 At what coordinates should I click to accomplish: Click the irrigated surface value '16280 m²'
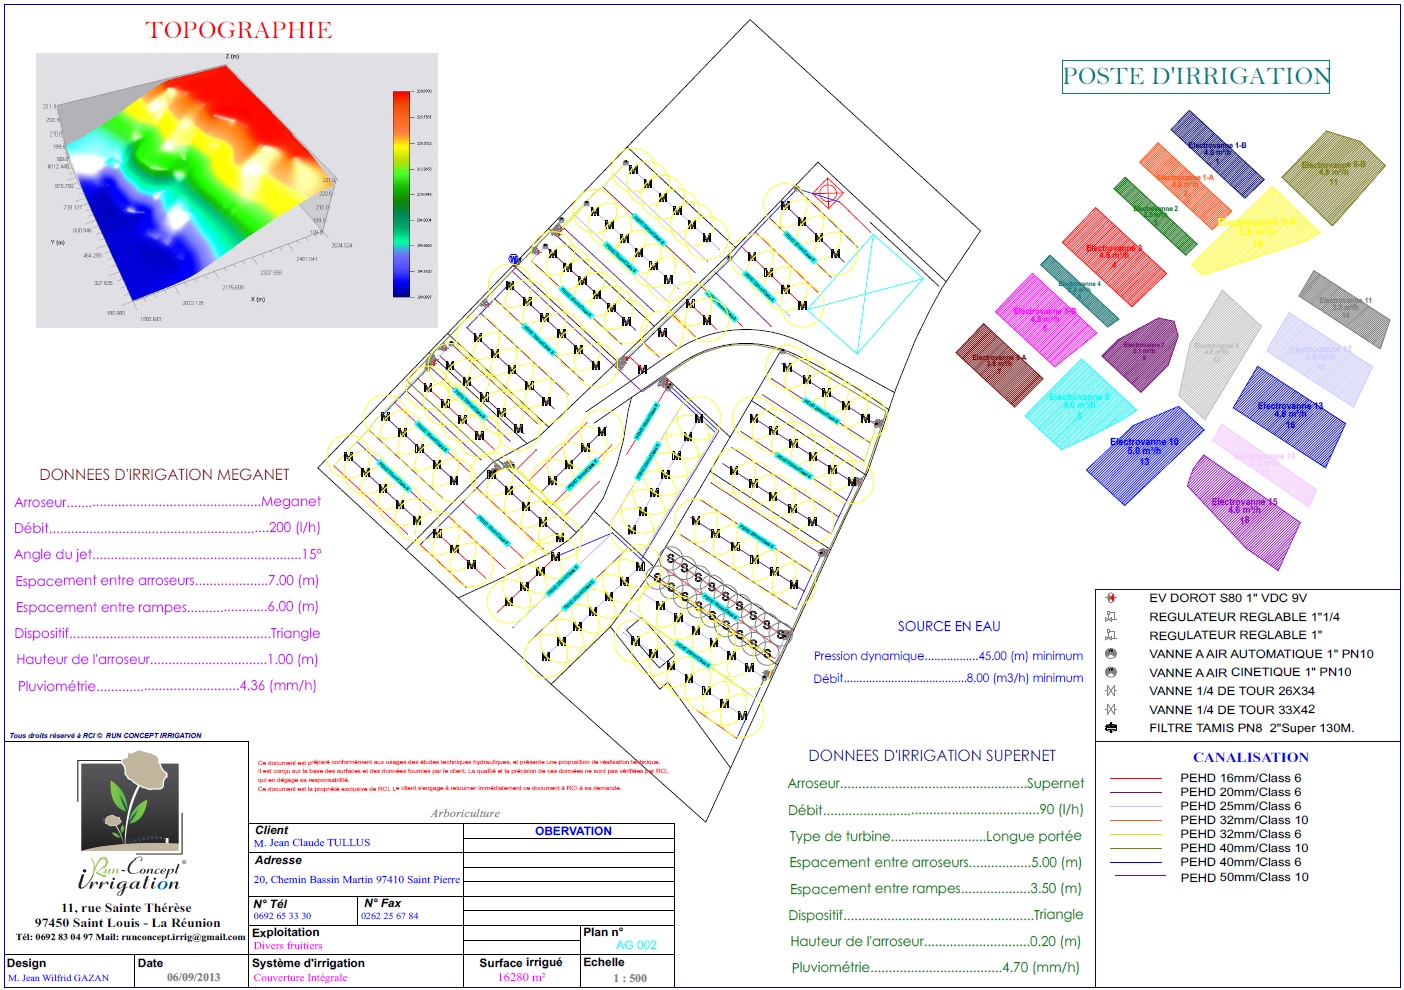(x=522, y=977)
